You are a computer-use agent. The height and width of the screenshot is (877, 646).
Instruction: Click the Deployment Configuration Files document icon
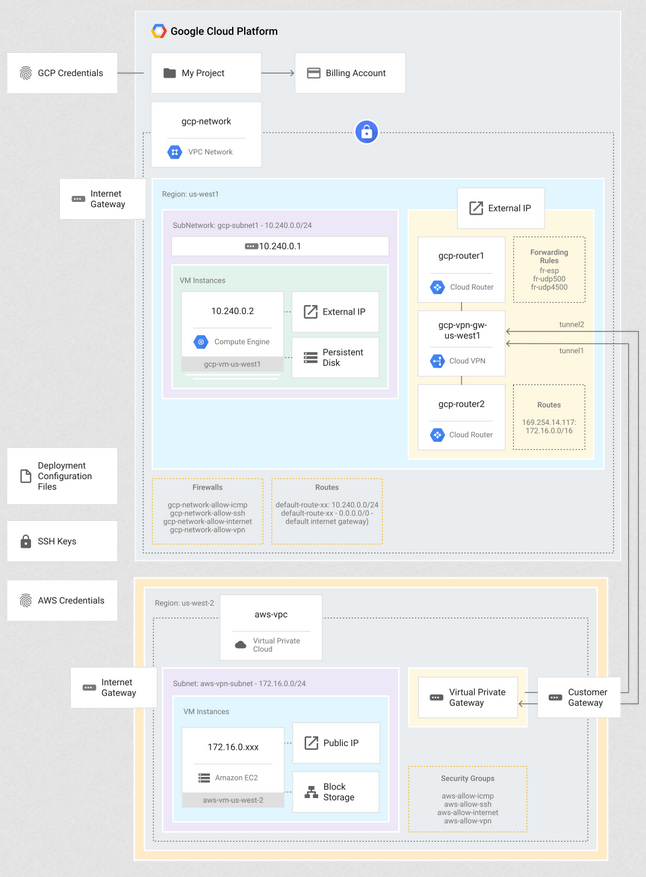(26, 476)
